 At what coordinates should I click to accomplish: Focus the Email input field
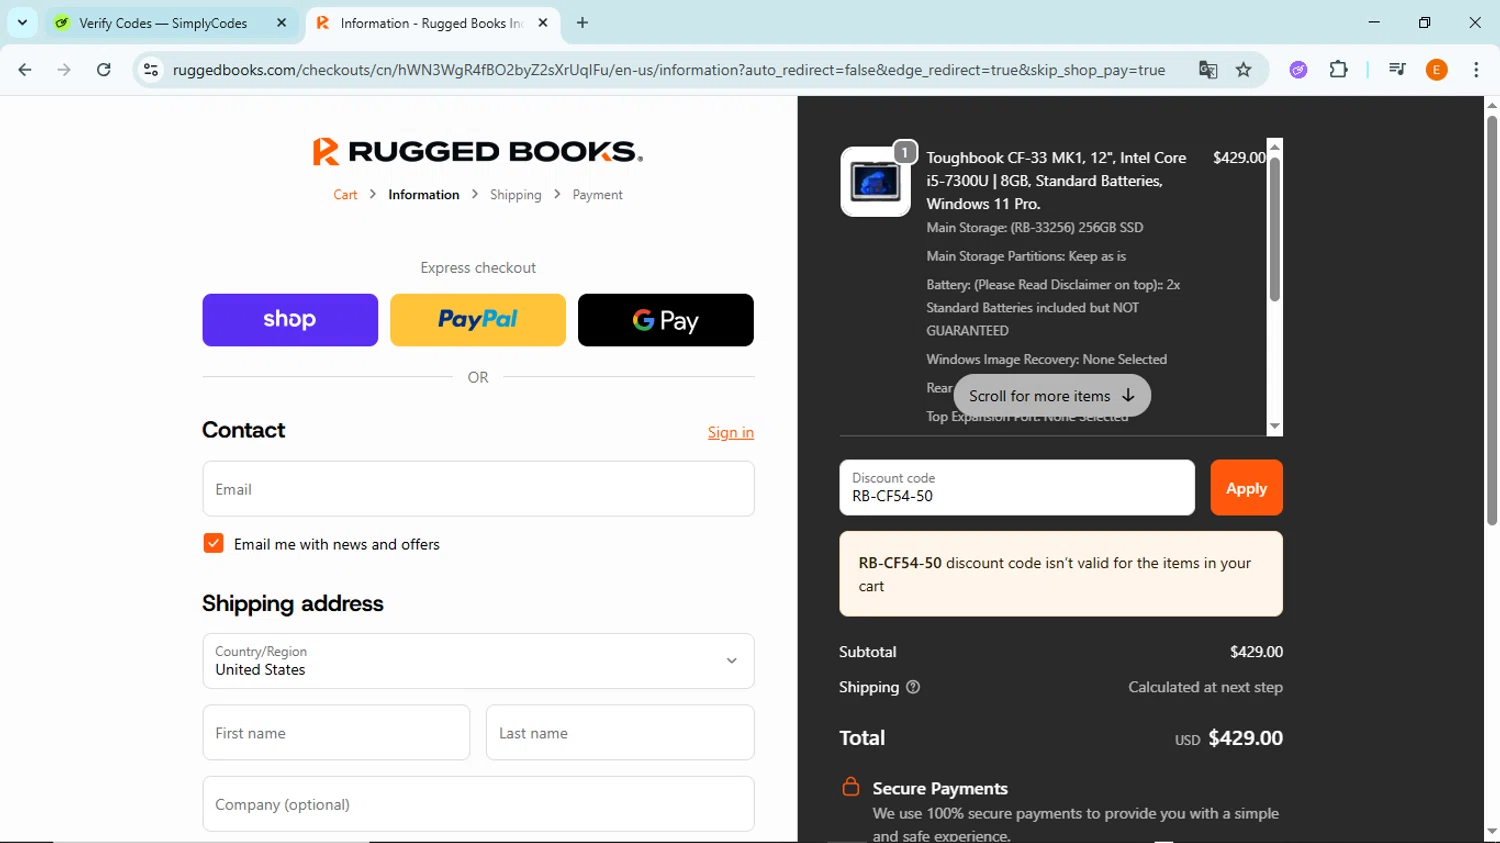point(478,489)
